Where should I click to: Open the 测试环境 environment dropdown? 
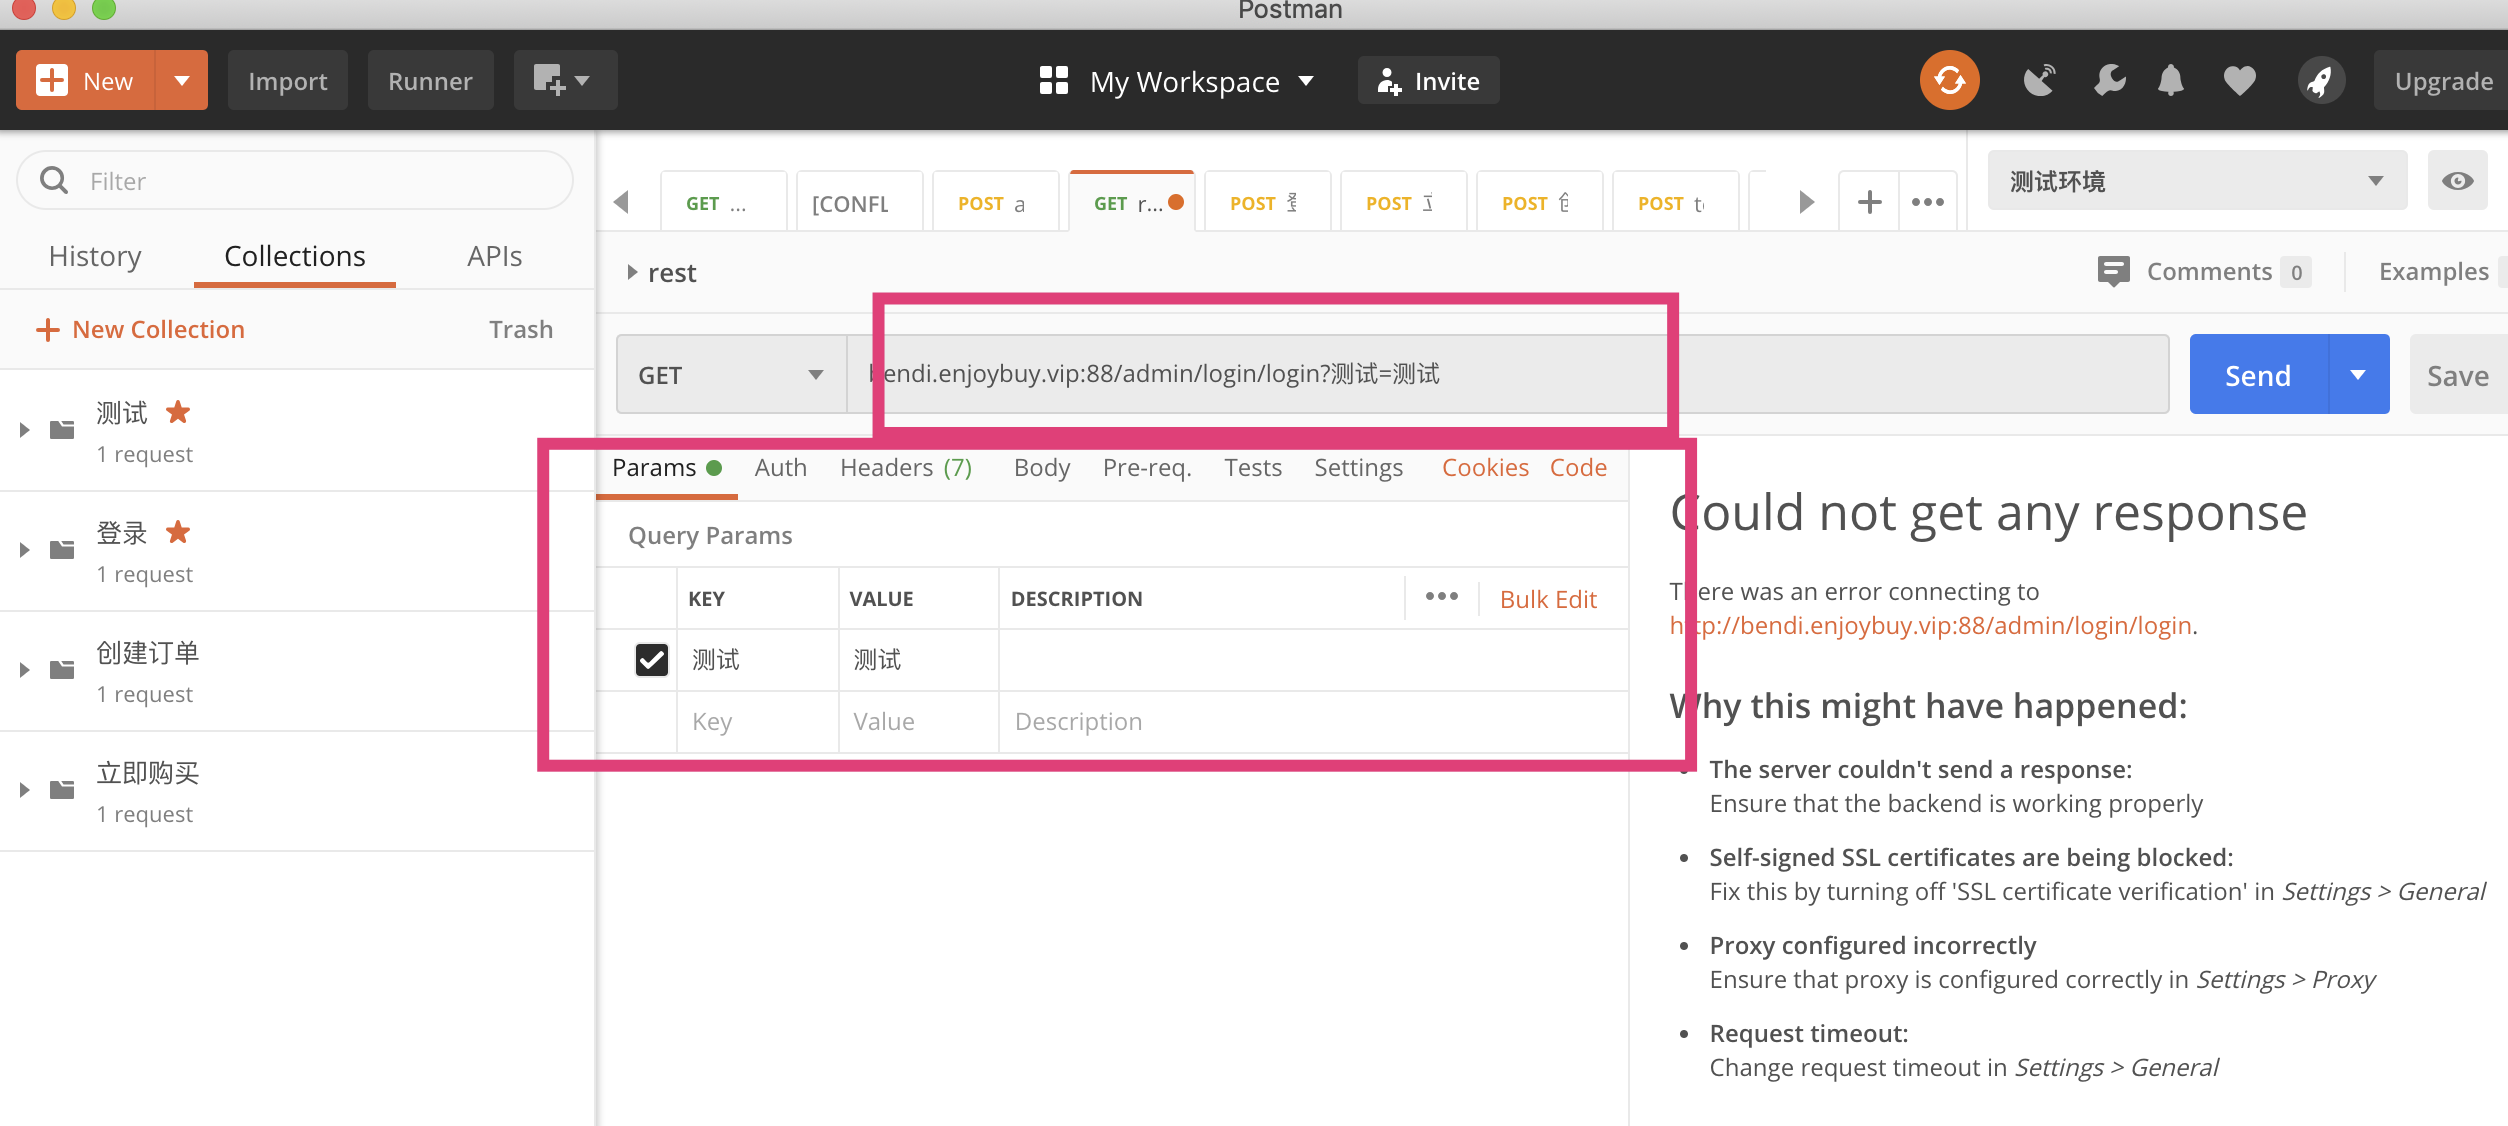coord(2196,181)
